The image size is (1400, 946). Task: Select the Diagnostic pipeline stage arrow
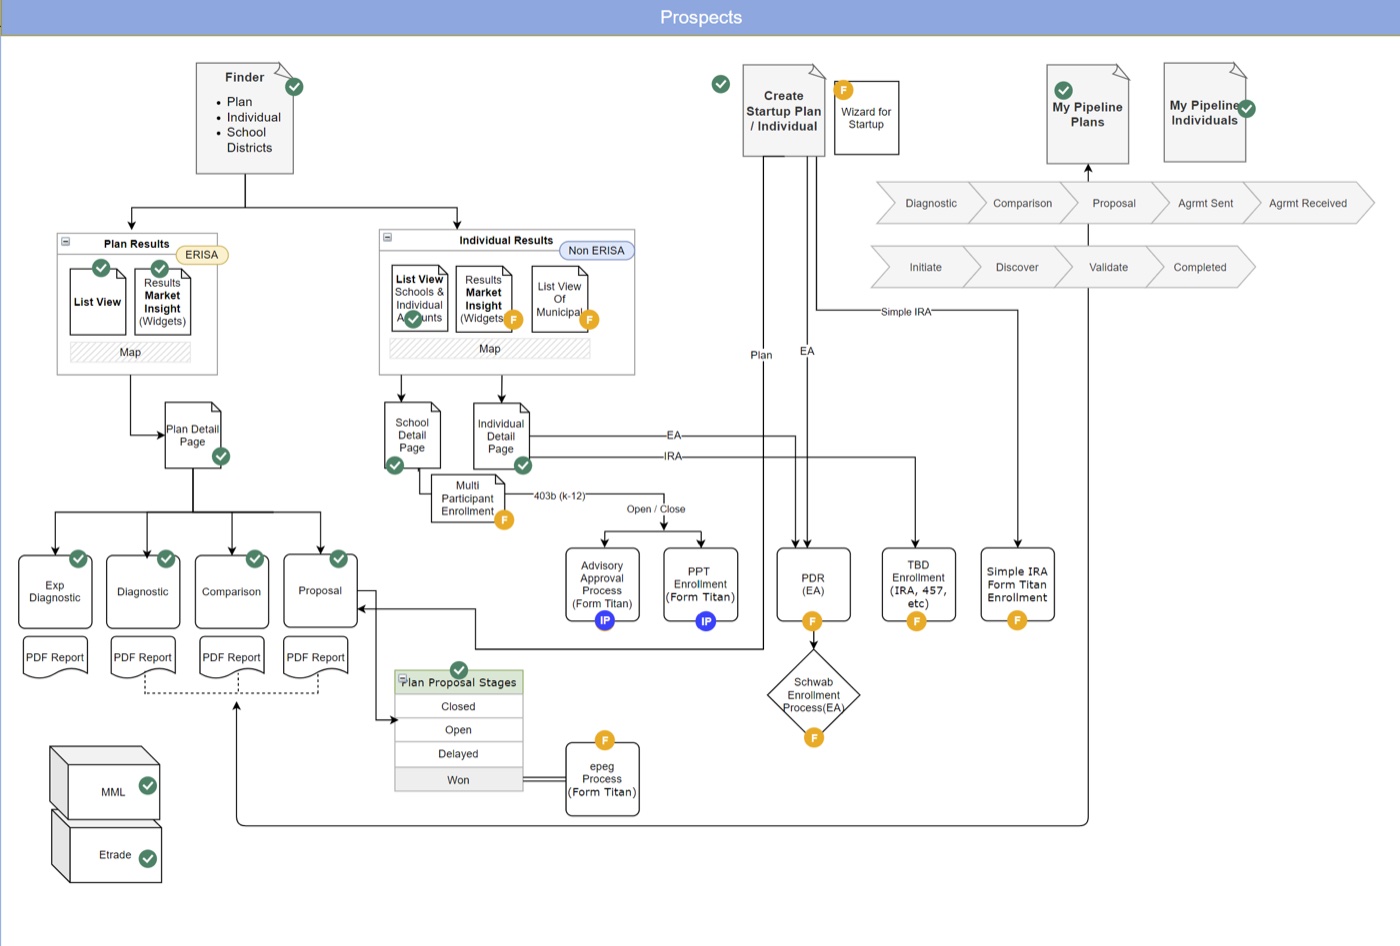(931, 203)
